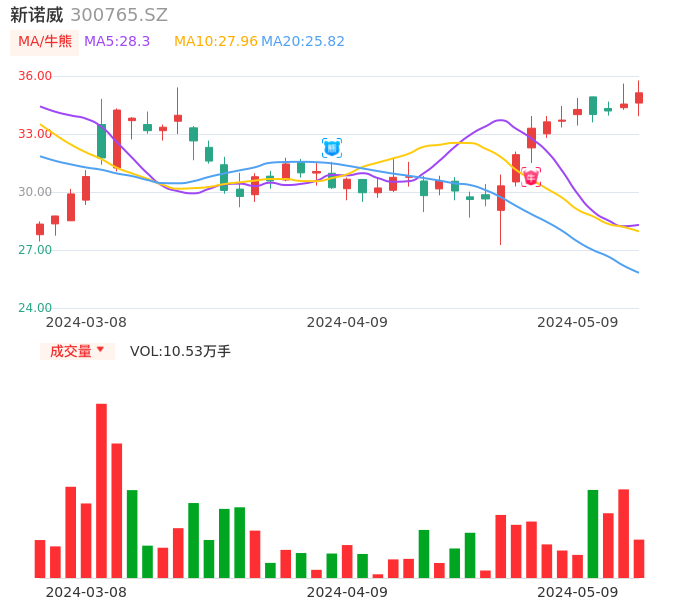Click the 2024-04-09 date below the volume chart

pos(346,592)
